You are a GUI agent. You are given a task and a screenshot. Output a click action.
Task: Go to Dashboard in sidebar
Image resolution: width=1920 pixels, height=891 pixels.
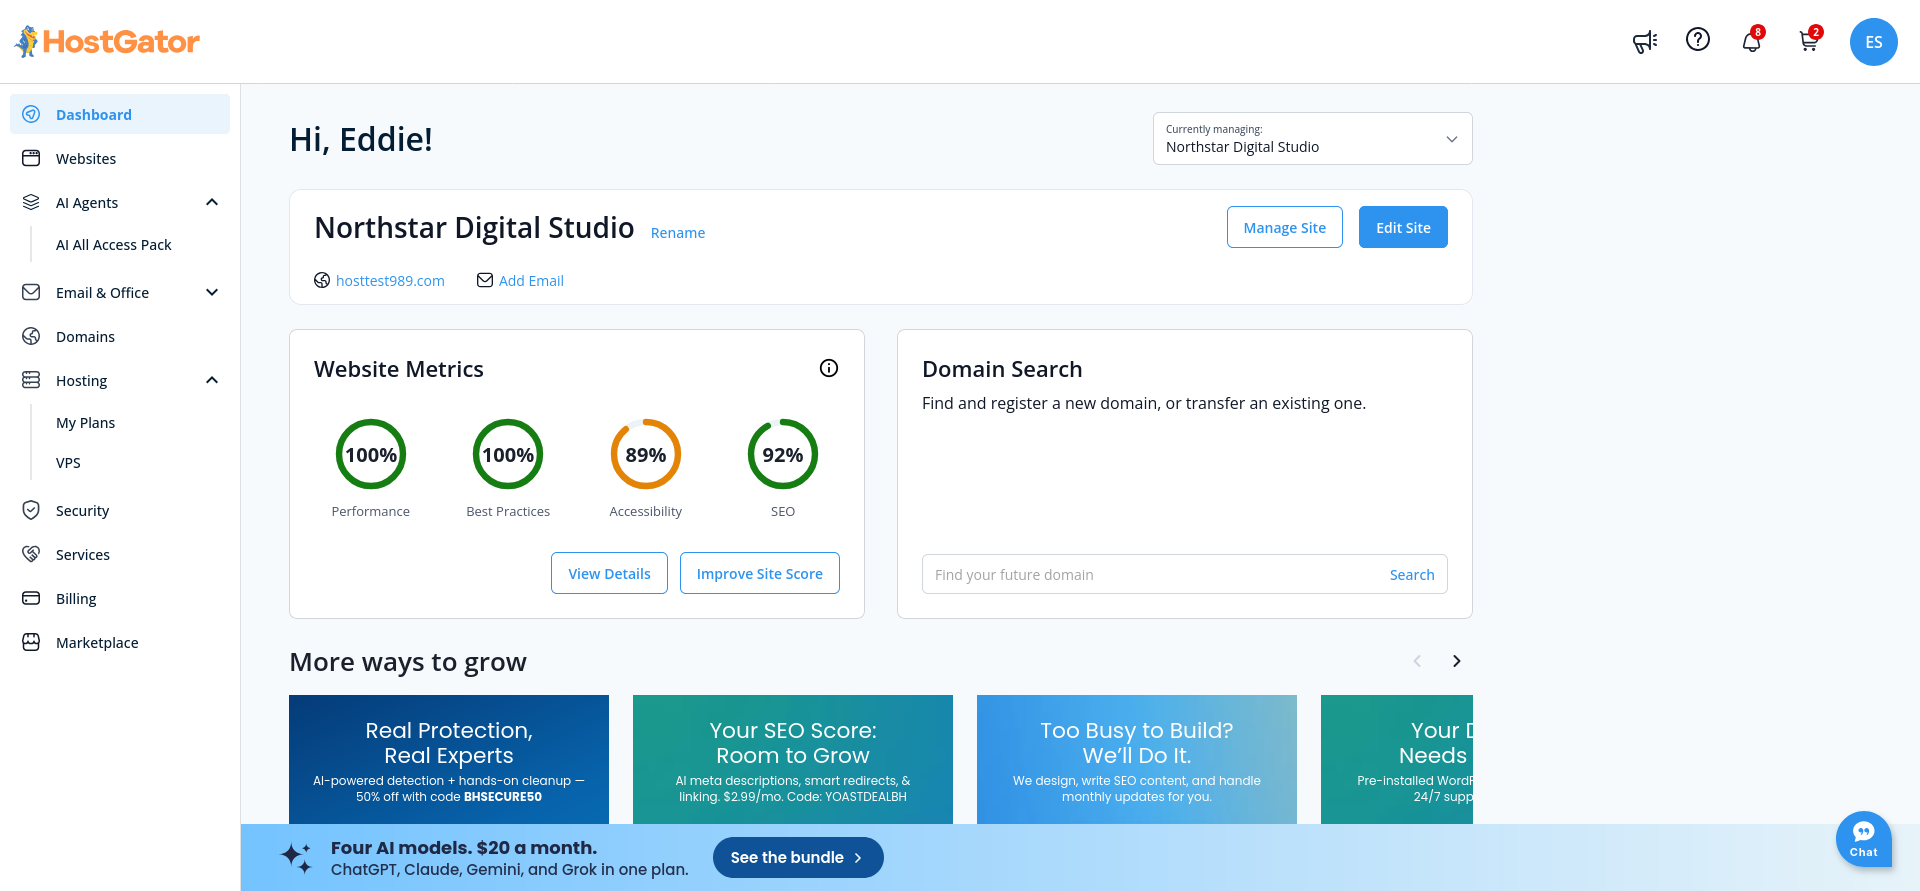(120, 114)
